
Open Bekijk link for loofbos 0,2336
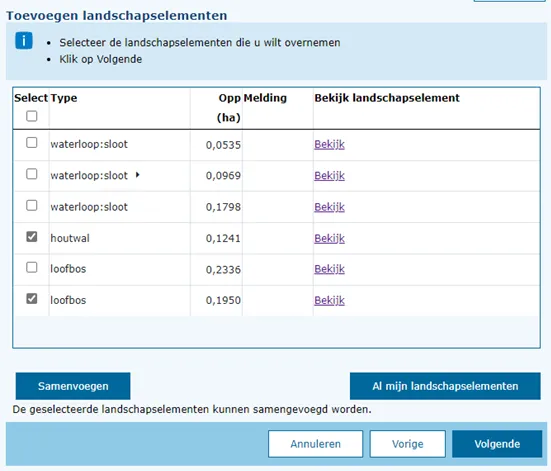(x=329, y=269)
